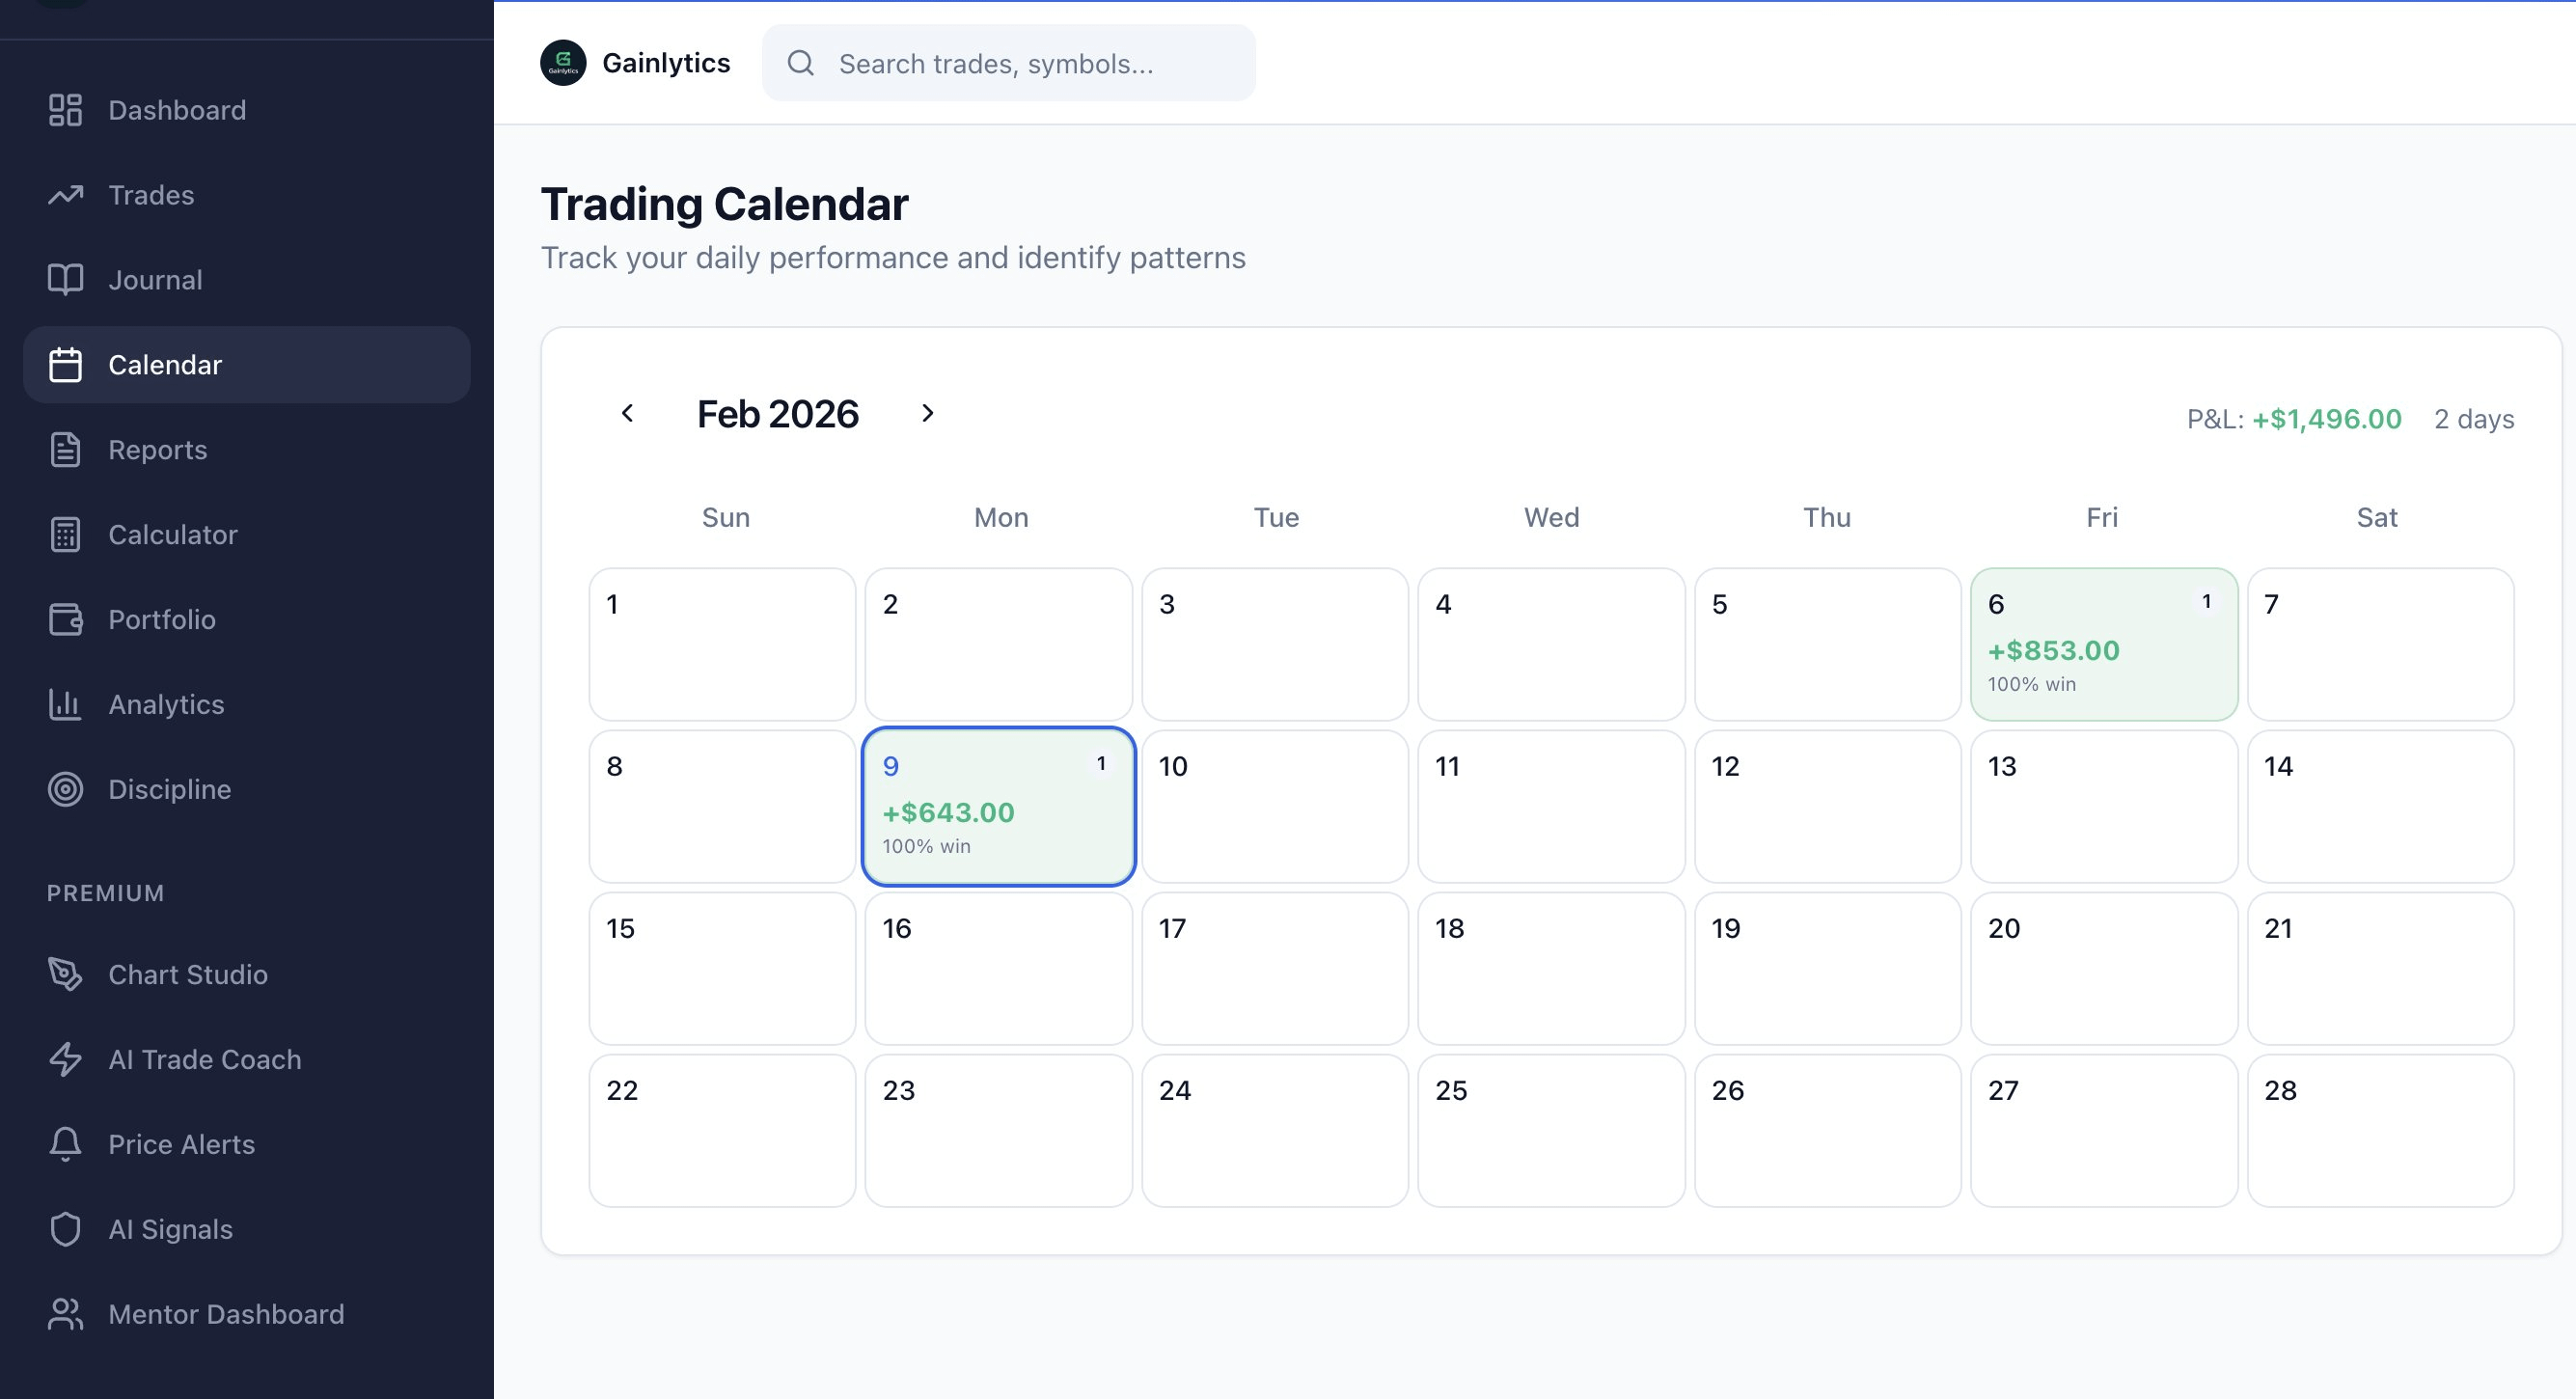Advance to next month with right chevron
The width and height of the screenshot is (2576, 1399).
pos(927,413)
